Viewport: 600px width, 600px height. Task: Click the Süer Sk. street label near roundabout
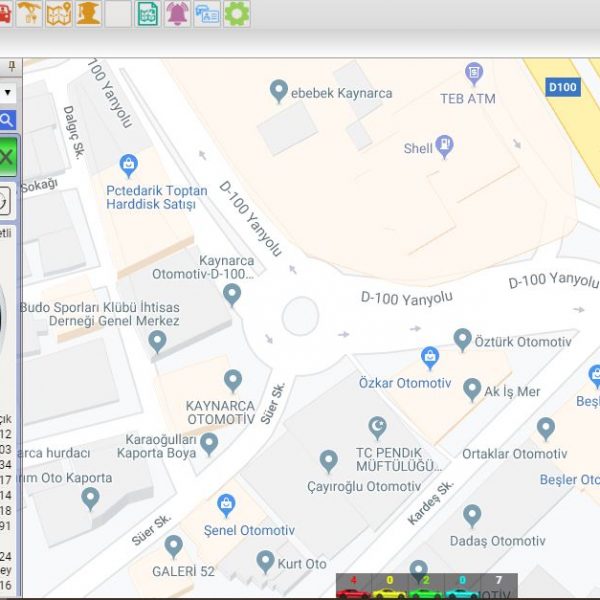[273, 403]
